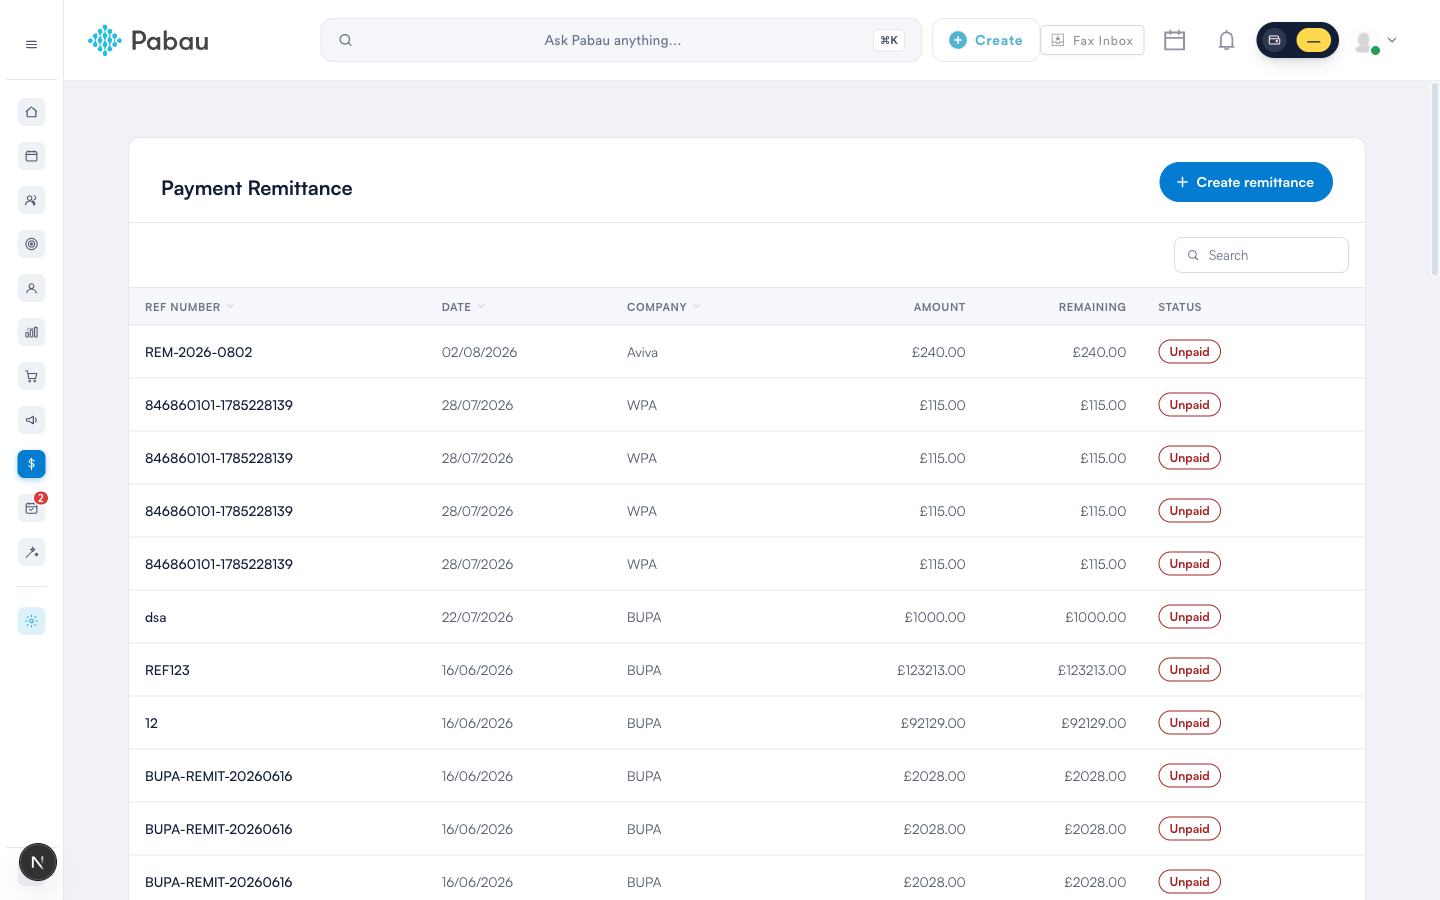Click date 02/08/2026

(x=479, y=352)
